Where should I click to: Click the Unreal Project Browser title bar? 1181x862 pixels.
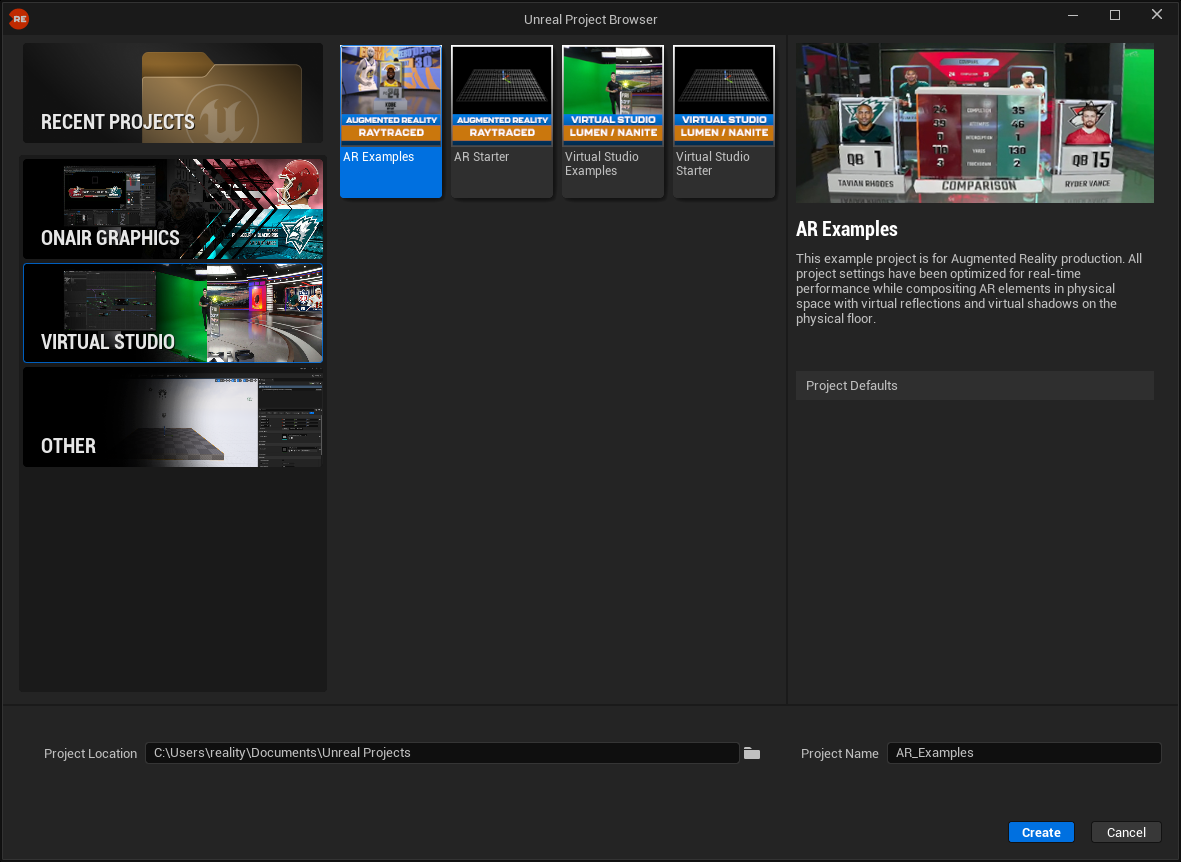point(590,19)
